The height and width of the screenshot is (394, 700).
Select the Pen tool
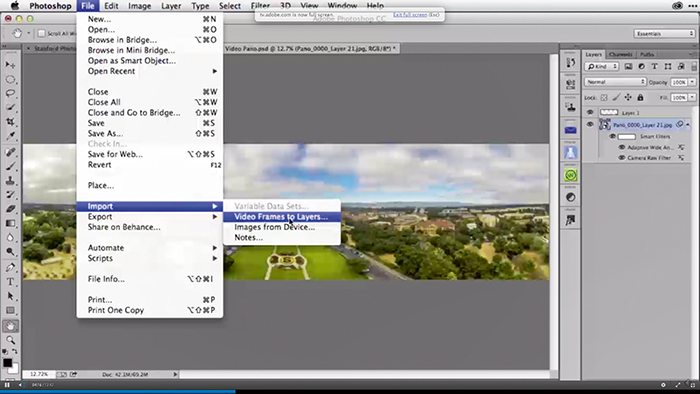(x=10, y=268)
